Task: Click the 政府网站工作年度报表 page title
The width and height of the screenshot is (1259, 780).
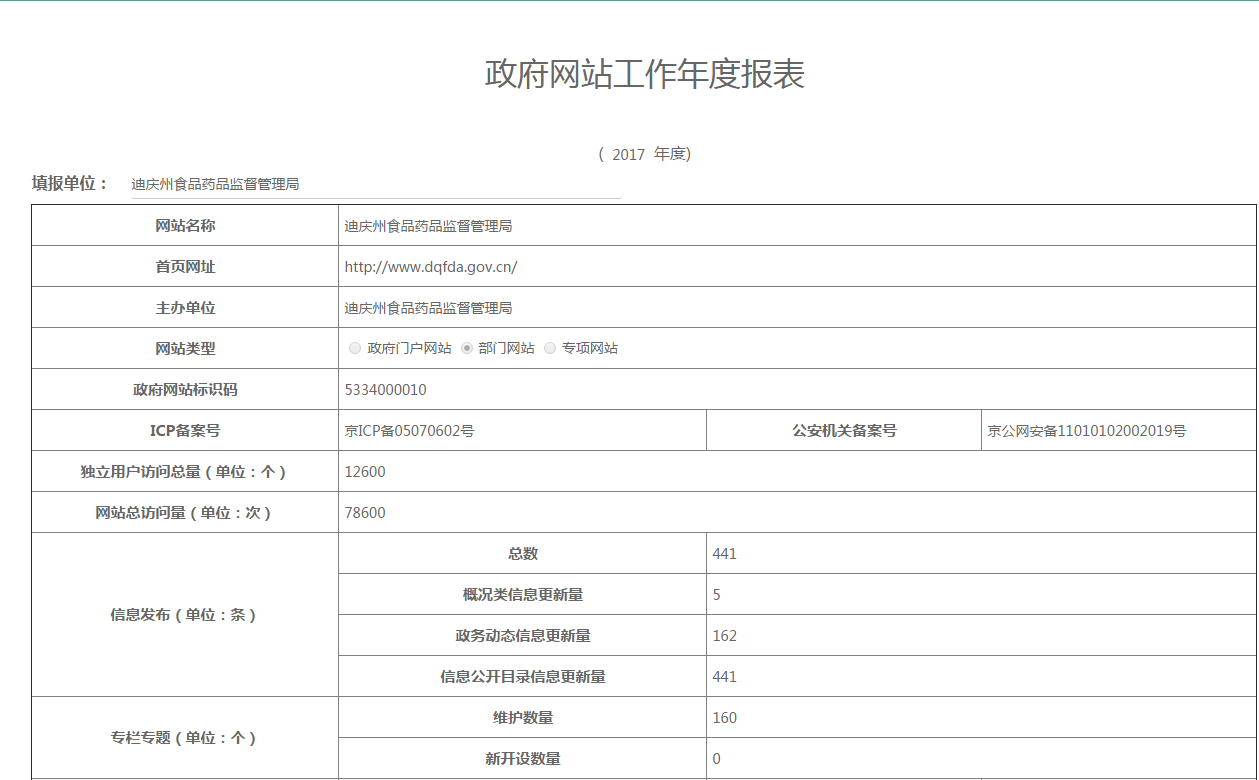Action: coord(645,75)
